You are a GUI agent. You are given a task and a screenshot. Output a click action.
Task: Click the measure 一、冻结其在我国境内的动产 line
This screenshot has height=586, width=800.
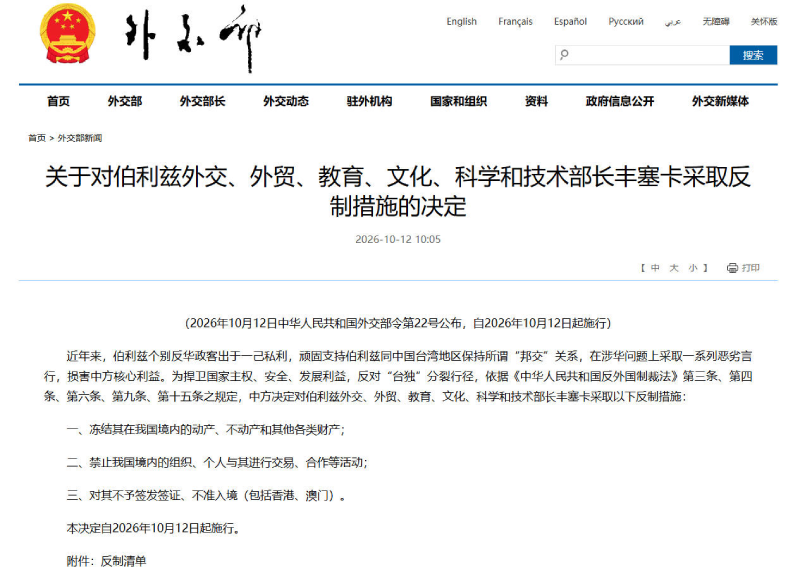[206, 429]
